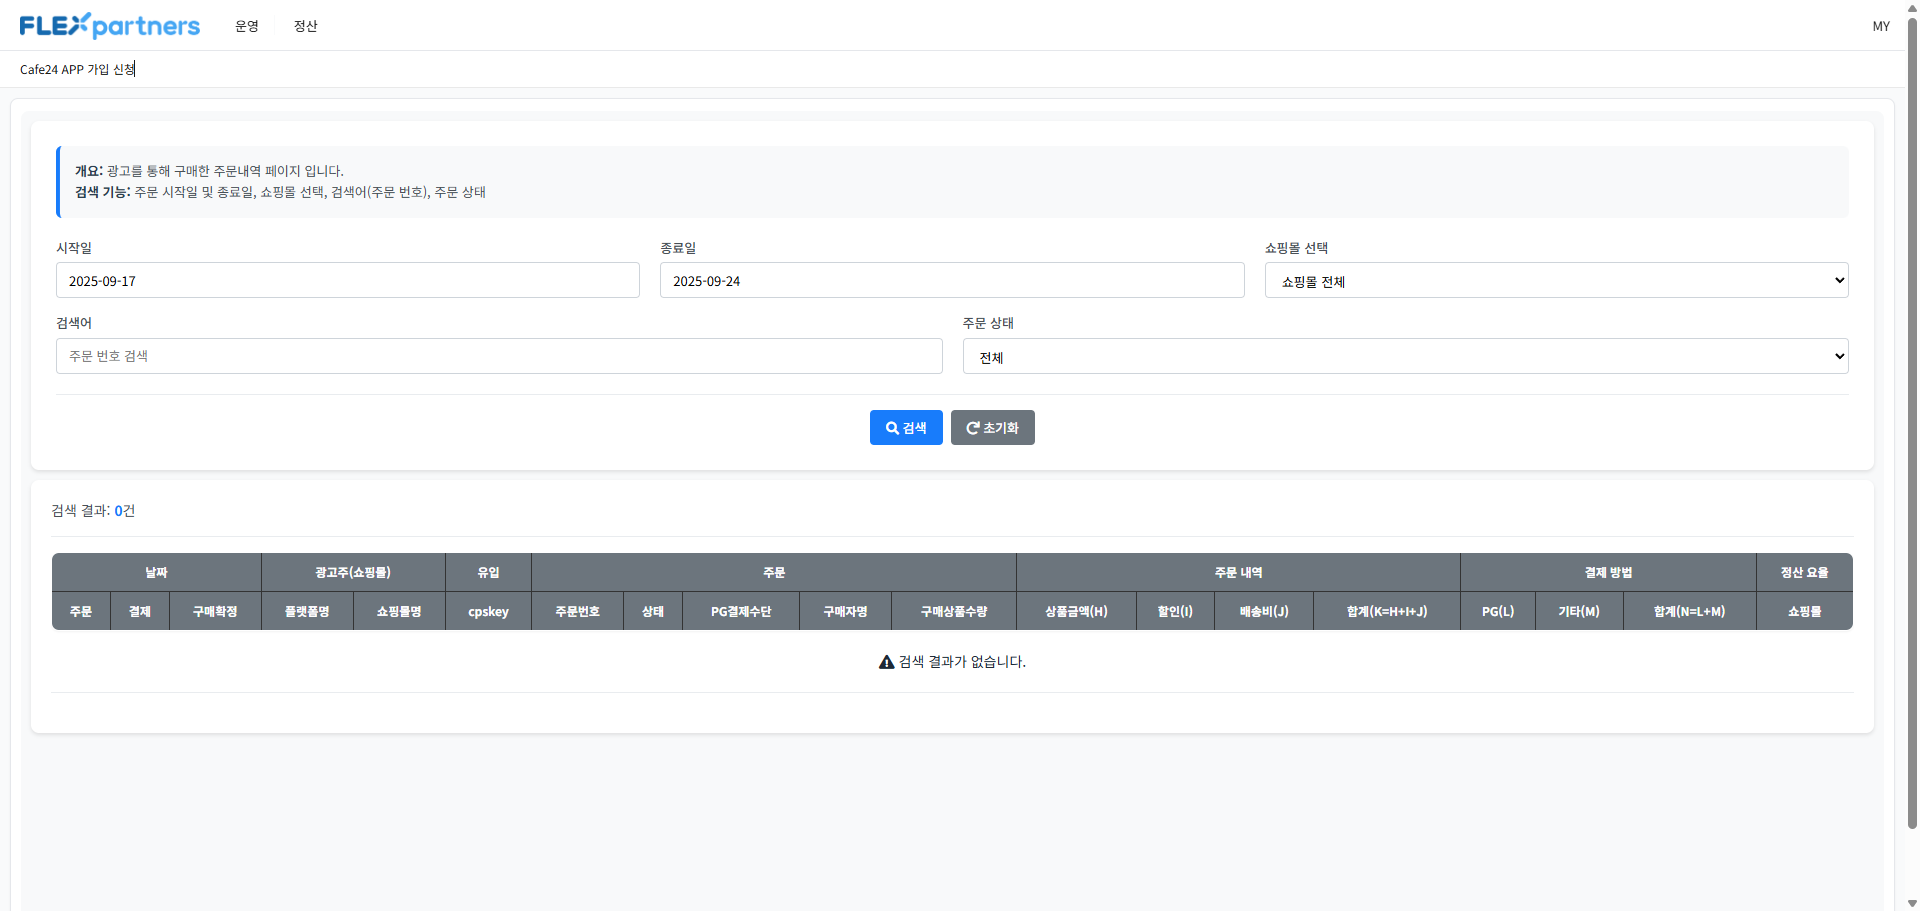Click the PG결제수단 column header
The width and height of the screenshot is (1920, 911).
740,611
